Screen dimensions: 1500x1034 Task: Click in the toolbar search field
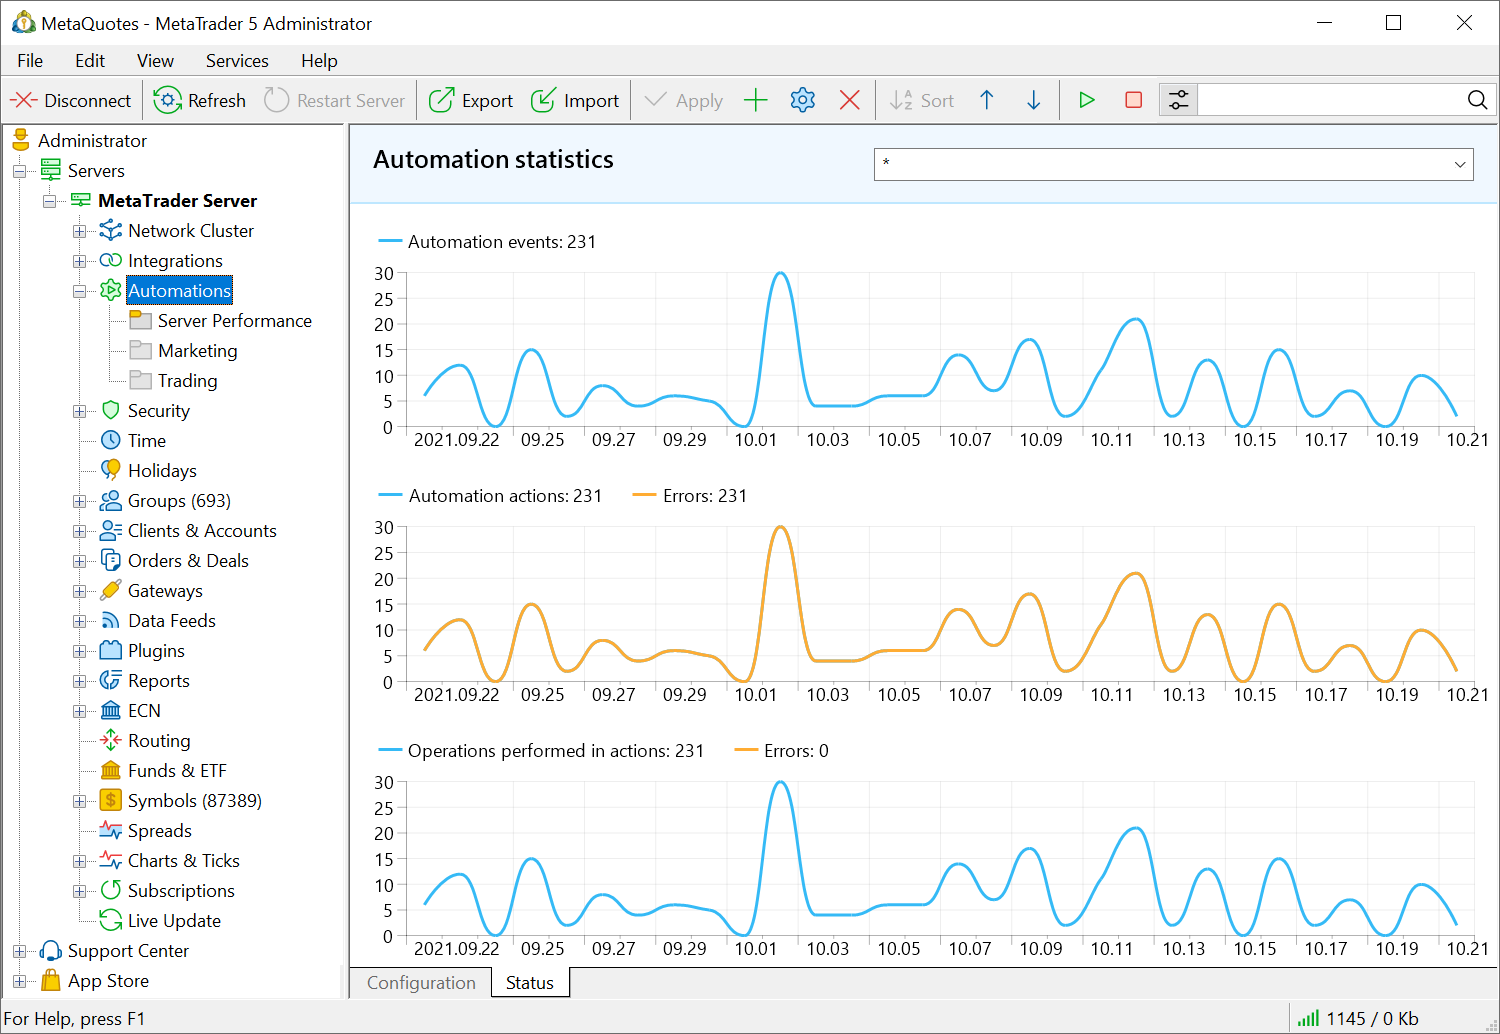(x=1330, y=100)
